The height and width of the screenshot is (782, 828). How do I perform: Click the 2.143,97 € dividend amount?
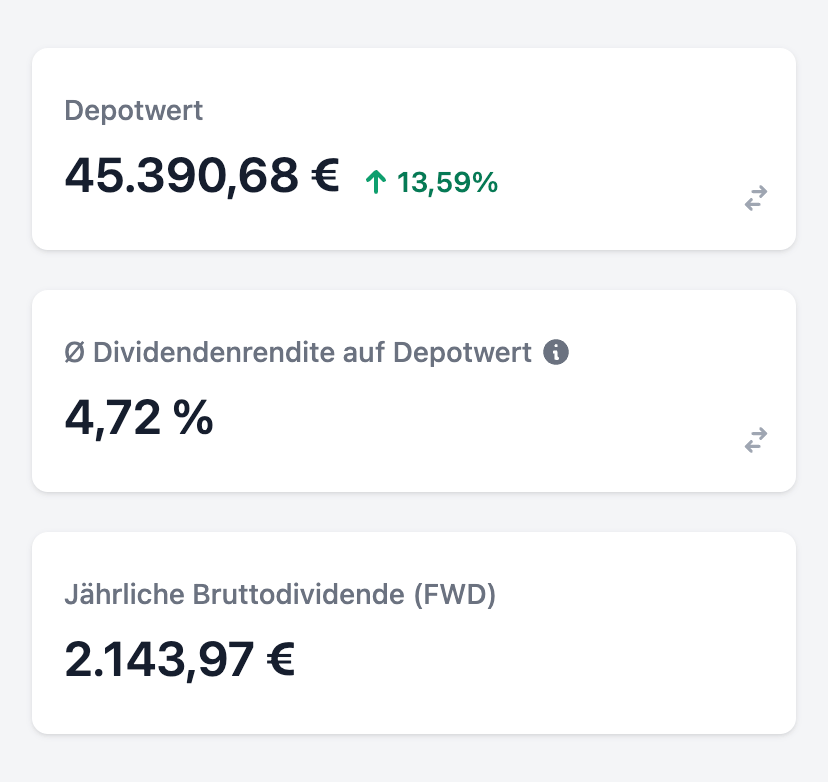[180, 659]
